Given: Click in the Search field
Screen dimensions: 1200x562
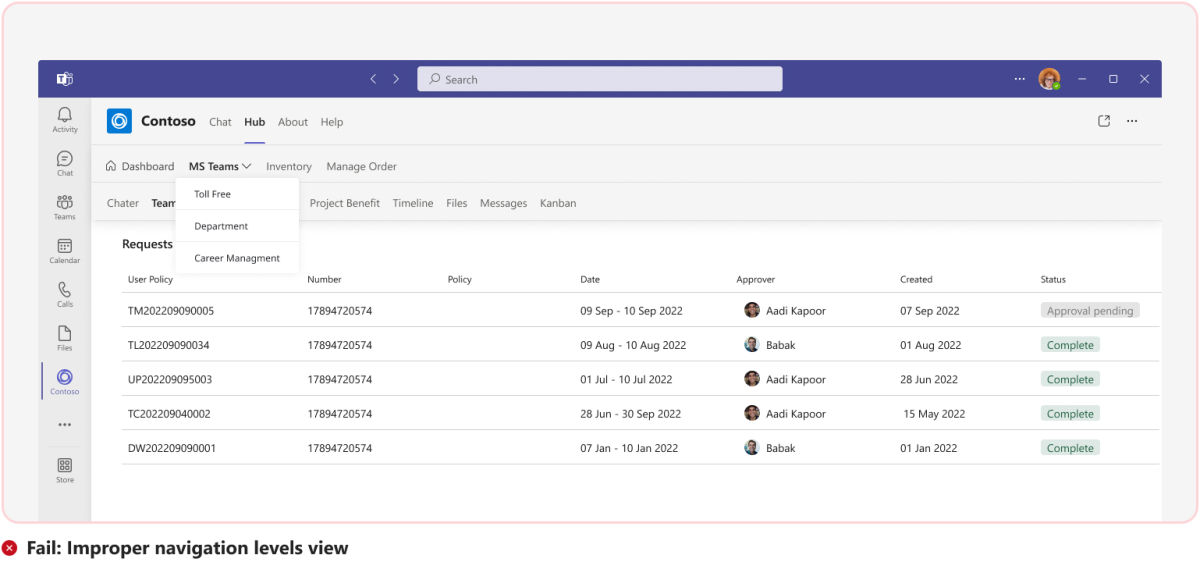Looking at the screenshot, I should tap(600, 79).
